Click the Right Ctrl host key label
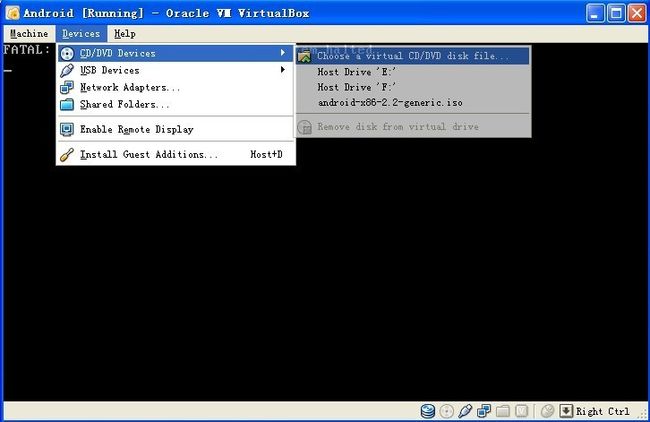 tap(602, 412)
